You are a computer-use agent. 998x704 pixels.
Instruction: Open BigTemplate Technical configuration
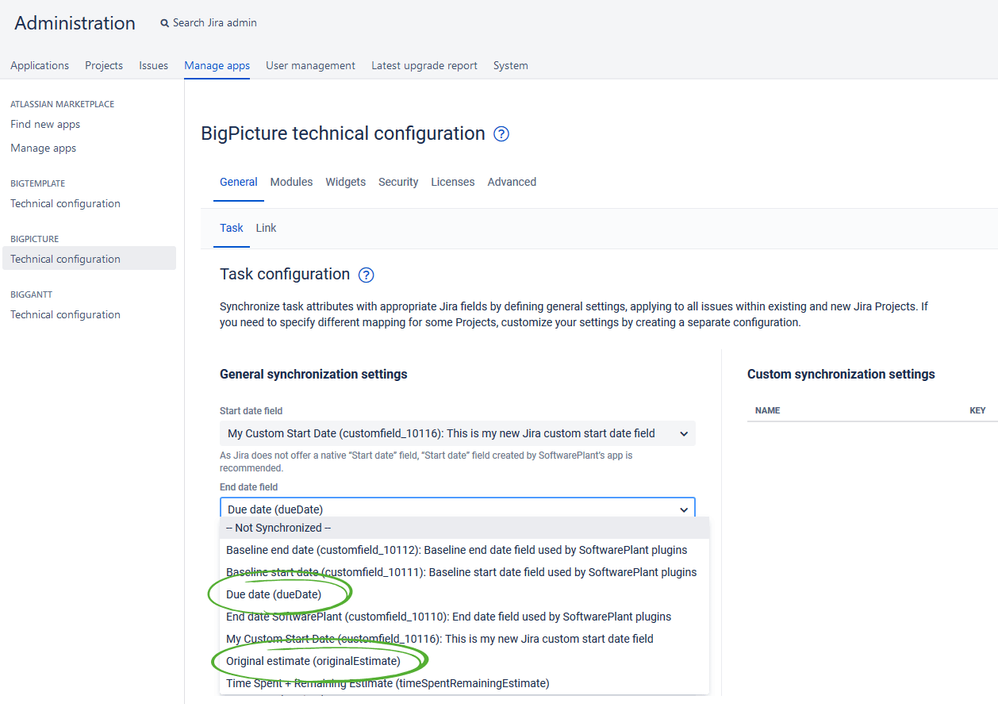click(x=65, y=204)
